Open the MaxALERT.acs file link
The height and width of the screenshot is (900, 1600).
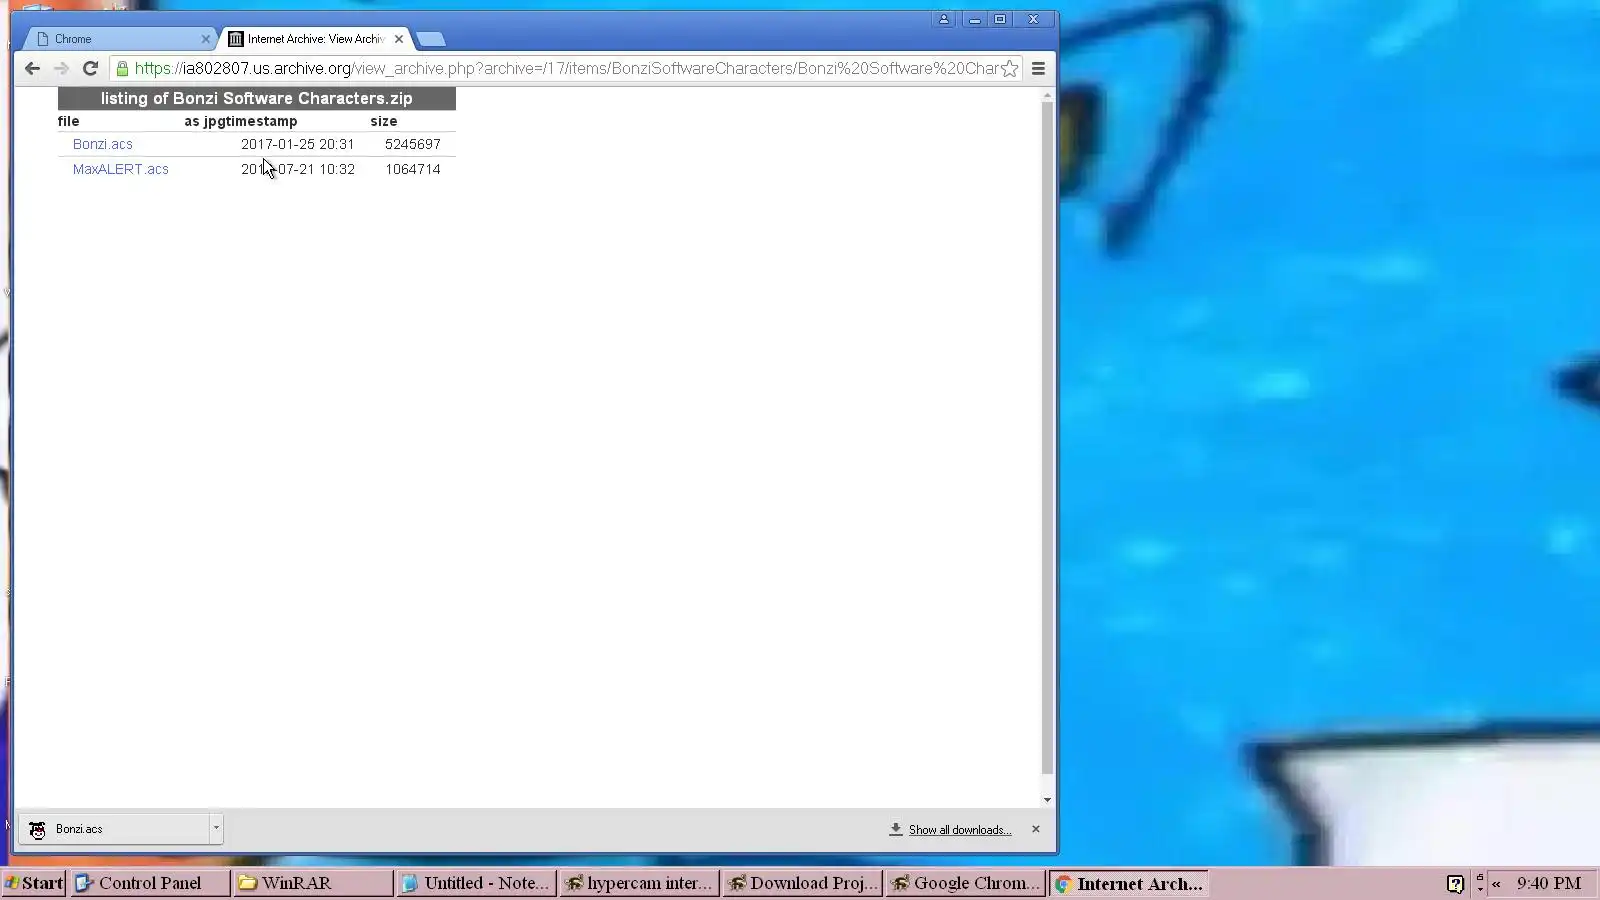120,169
